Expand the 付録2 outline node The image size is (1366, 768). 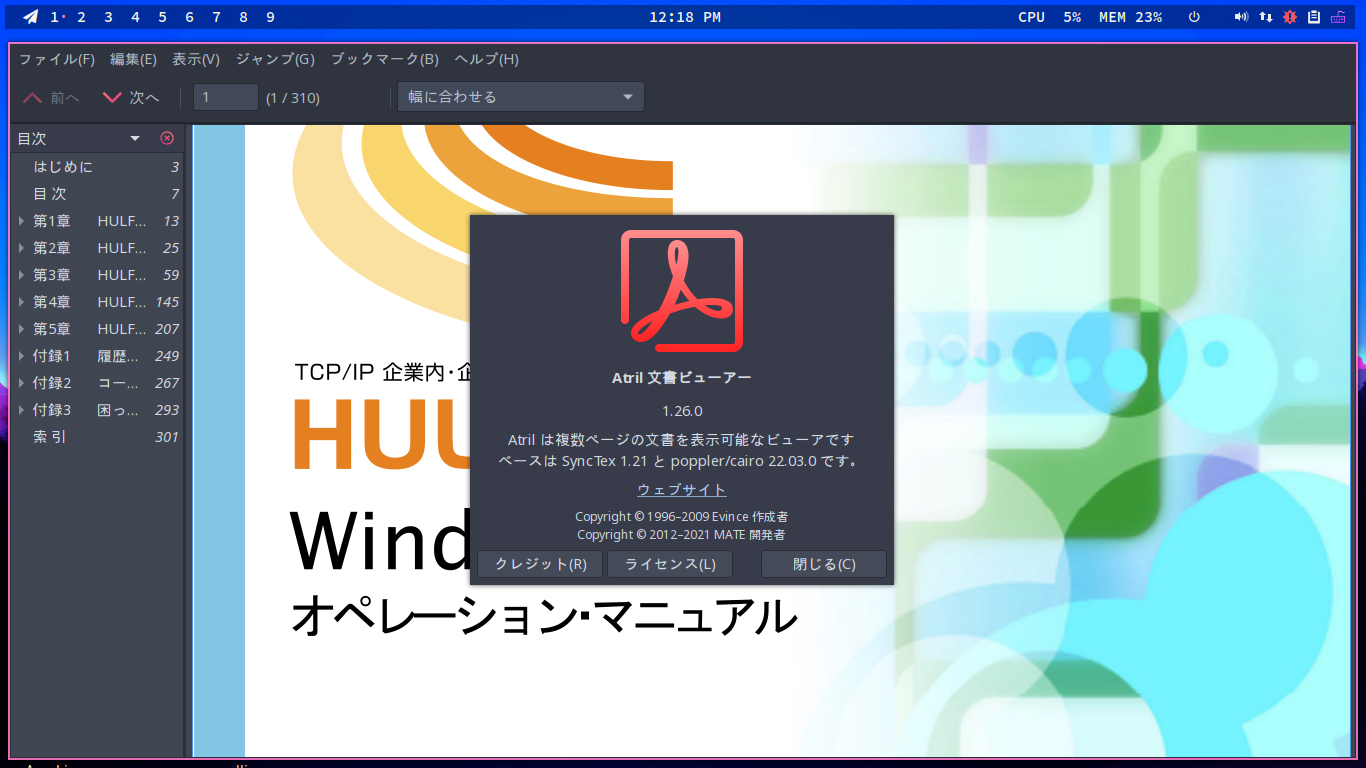[22, 383]
